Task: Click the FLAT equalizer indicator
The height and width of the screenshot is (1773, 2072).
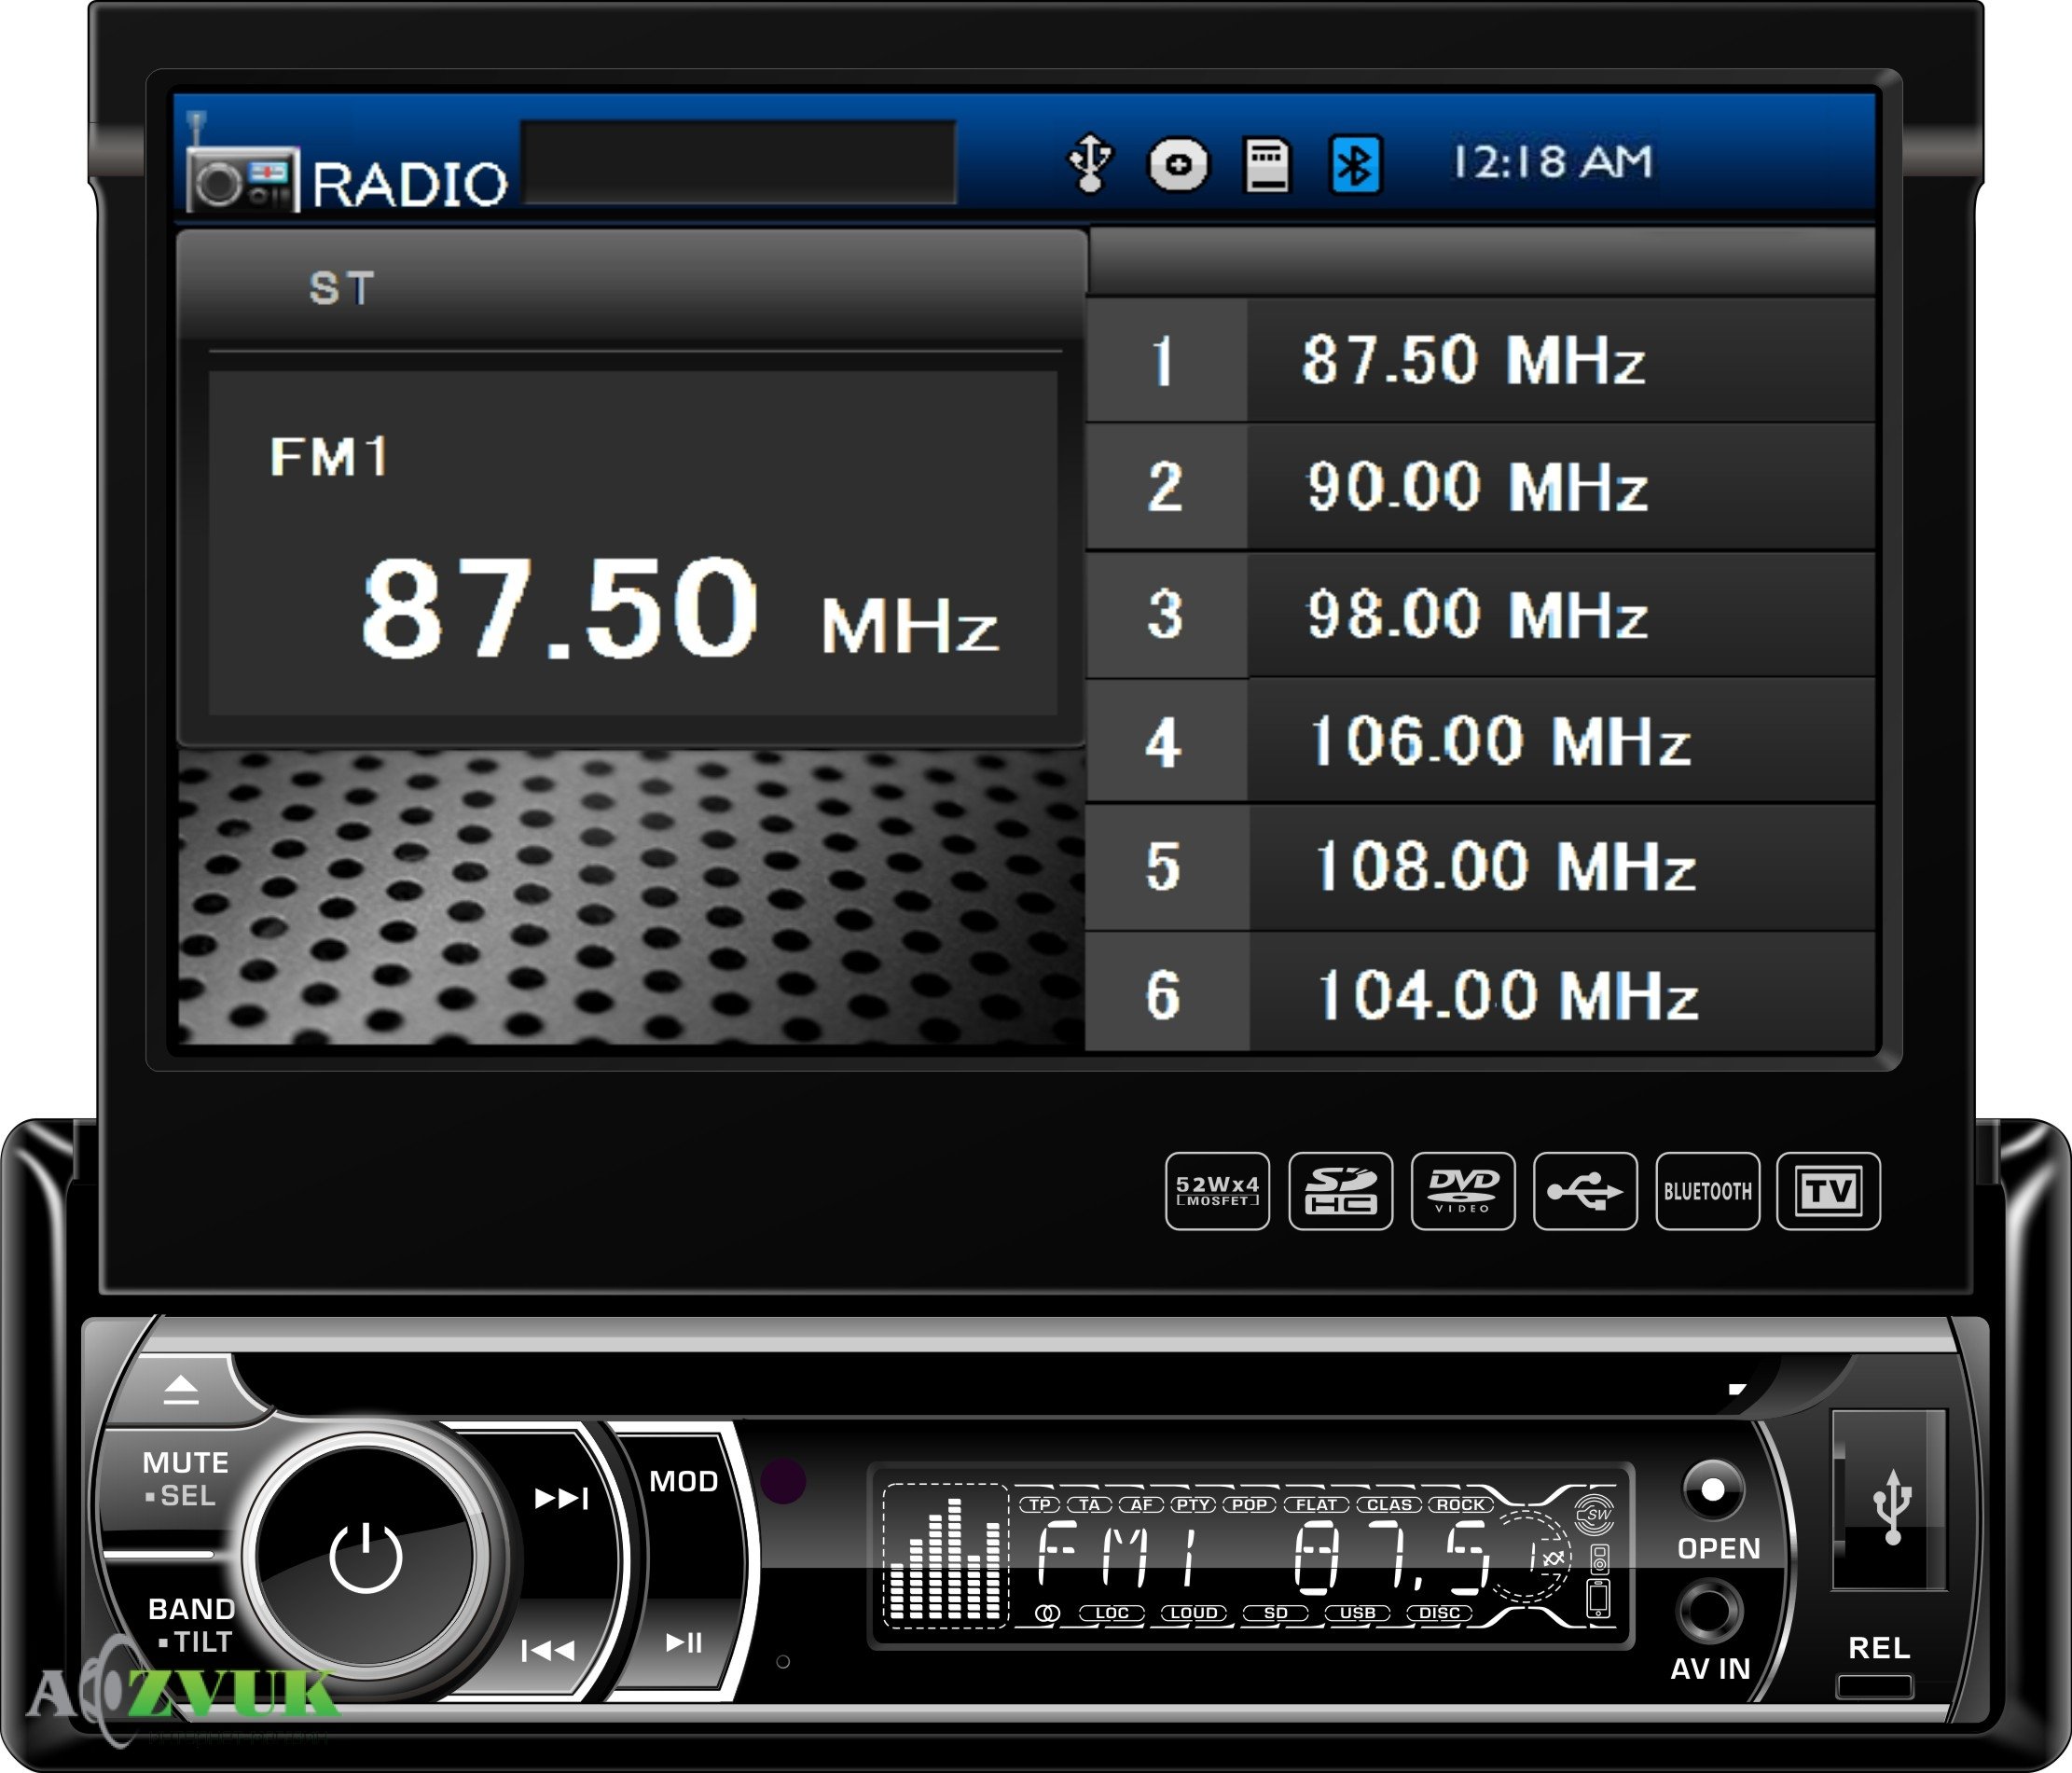Action: coord(1317,1505)
